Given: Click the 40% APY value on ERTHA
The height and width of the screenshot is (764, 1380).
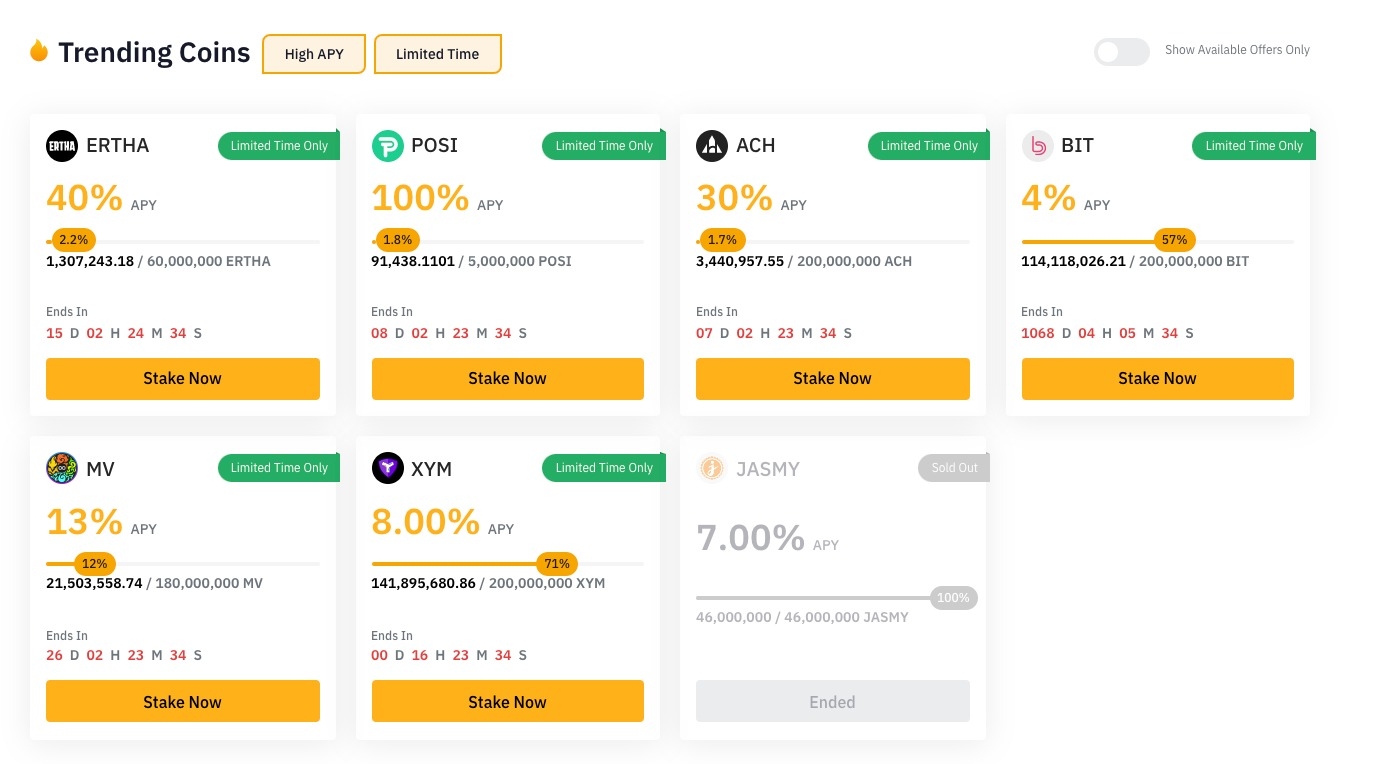Looking at the screenshot, I should (84, 197).
